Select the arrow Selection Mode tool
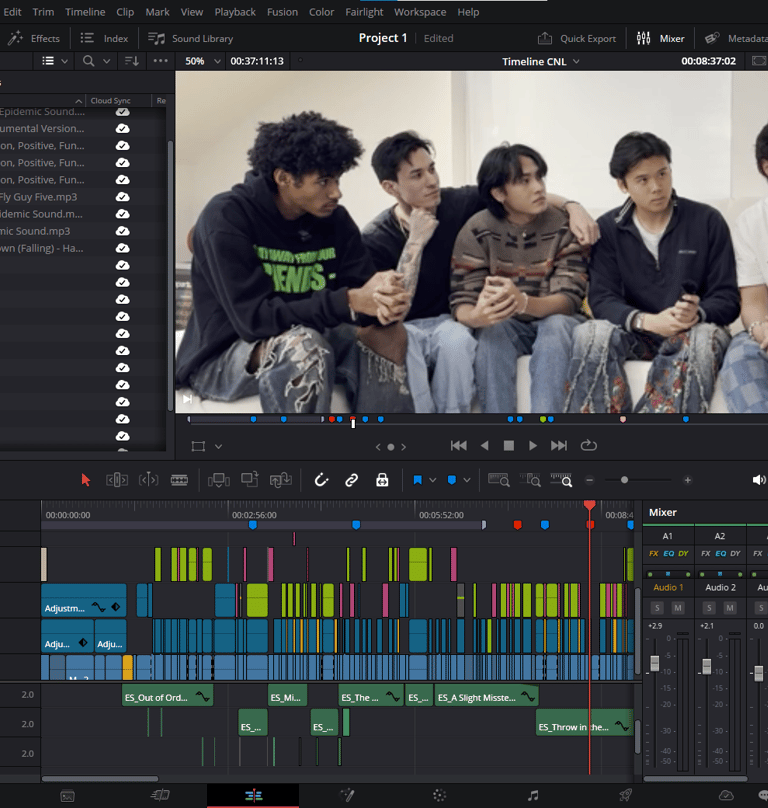The height and width of the screenshot is (808, 768). coord(85,480)
